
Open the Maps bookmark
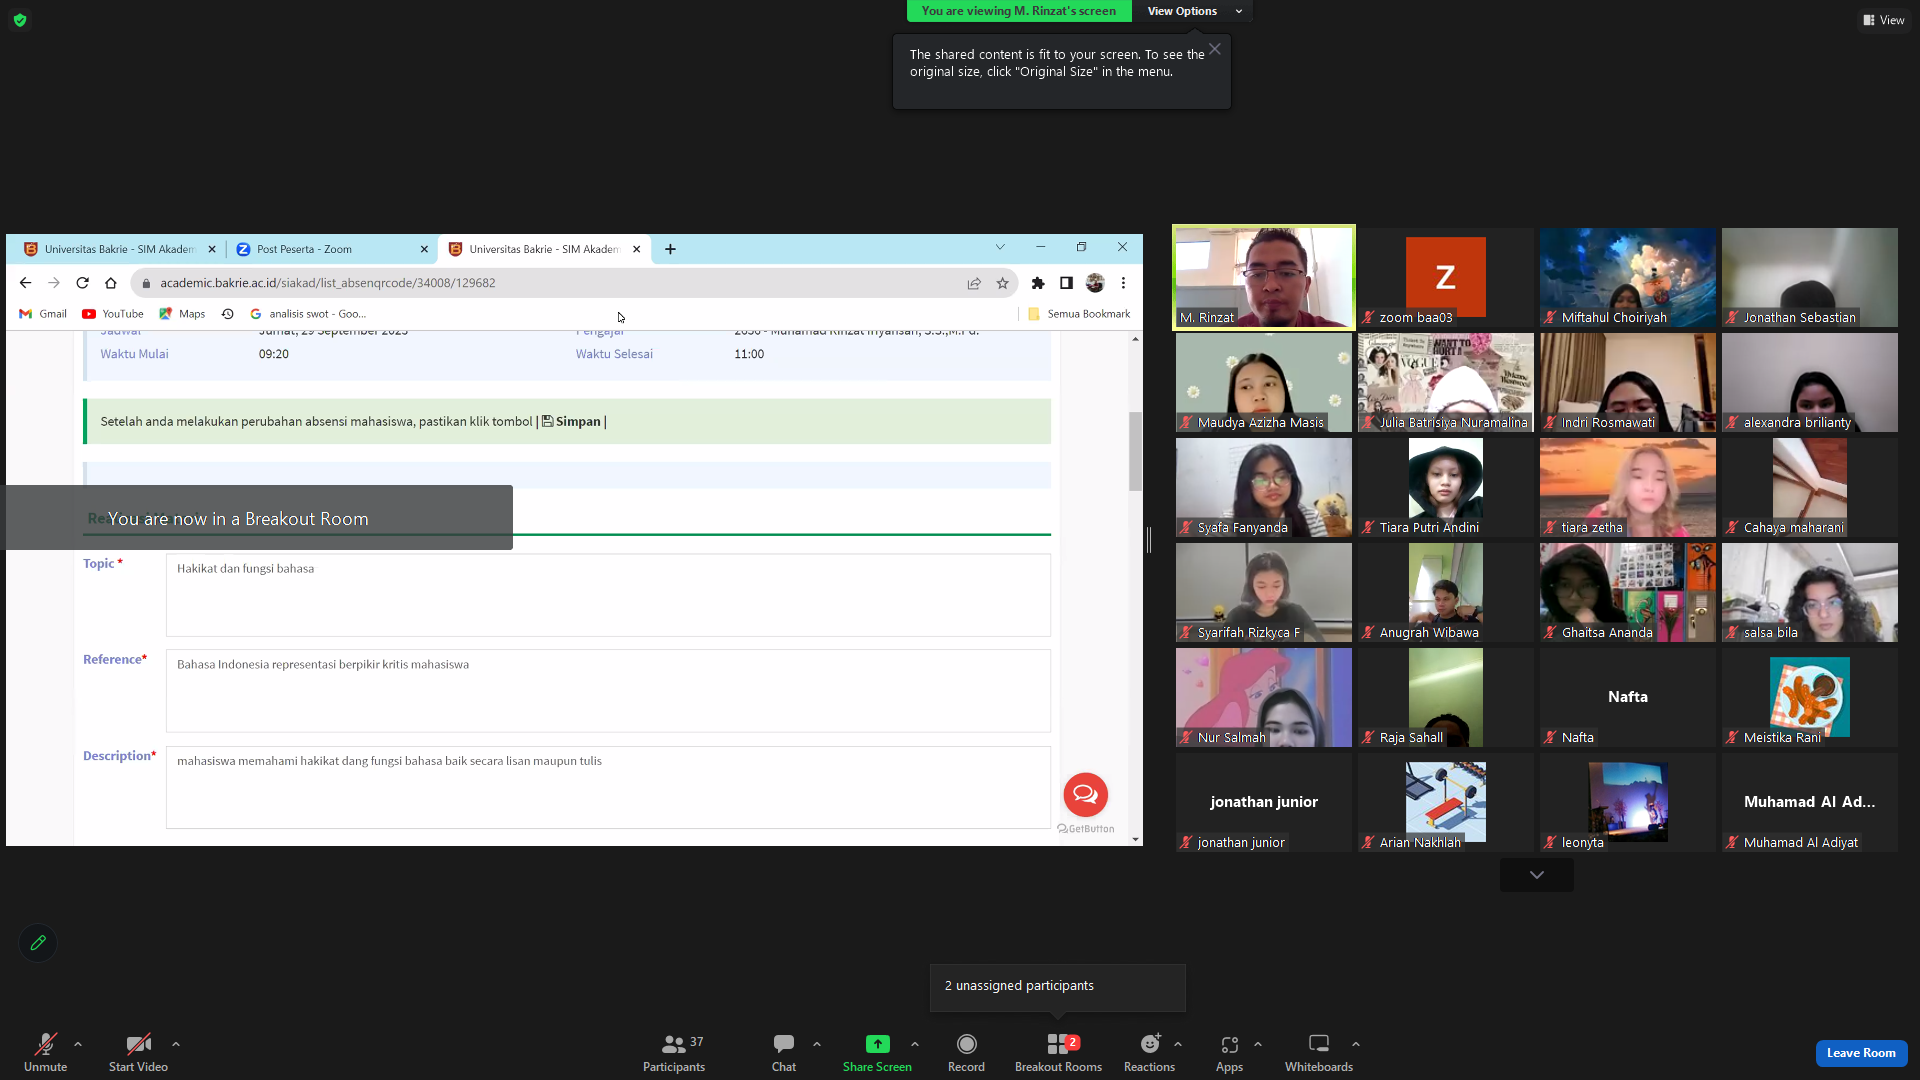pos(182,314)
